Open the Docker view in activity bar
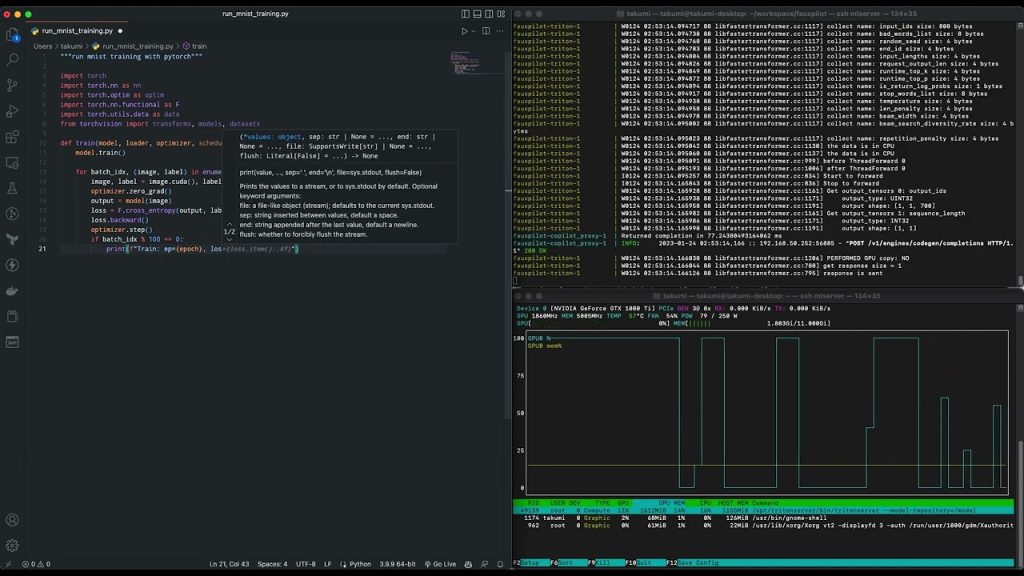This screenshot has width=1024, height=576. point(12,291)
